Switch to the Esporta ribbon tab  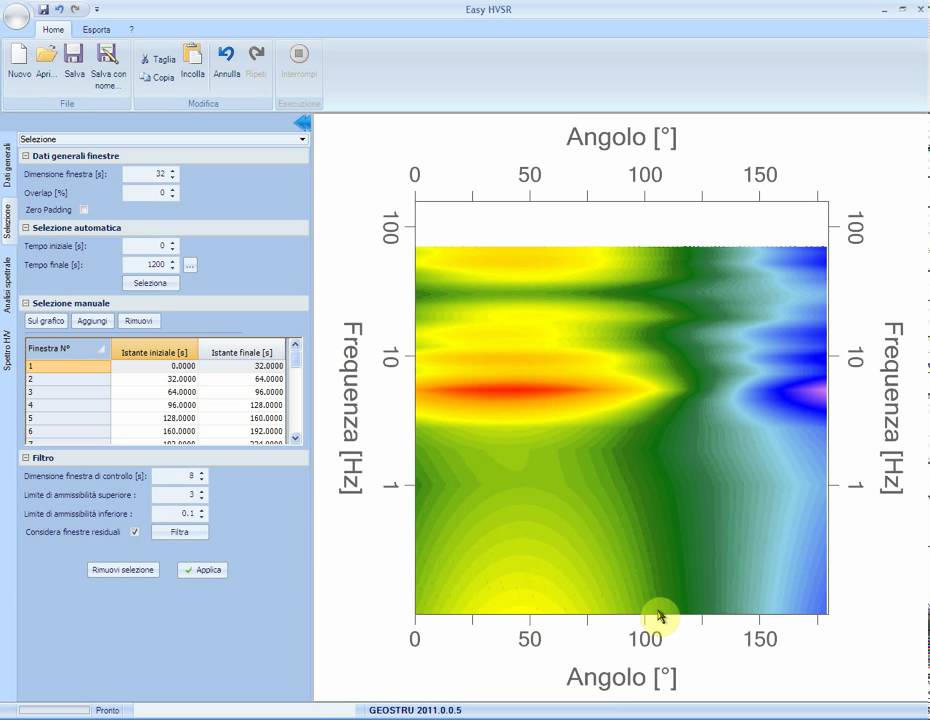[96, 30]
